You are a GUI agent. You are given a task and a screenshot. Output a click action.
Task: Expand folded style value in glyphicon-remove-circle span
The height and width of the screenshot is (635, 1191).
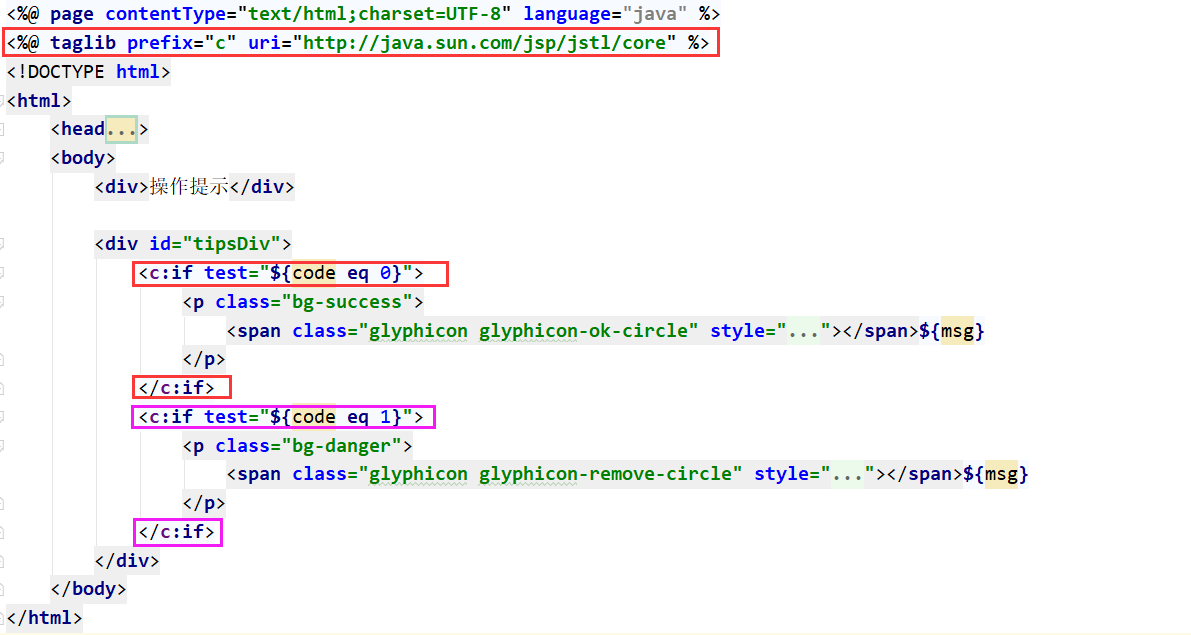coord(848,474)
